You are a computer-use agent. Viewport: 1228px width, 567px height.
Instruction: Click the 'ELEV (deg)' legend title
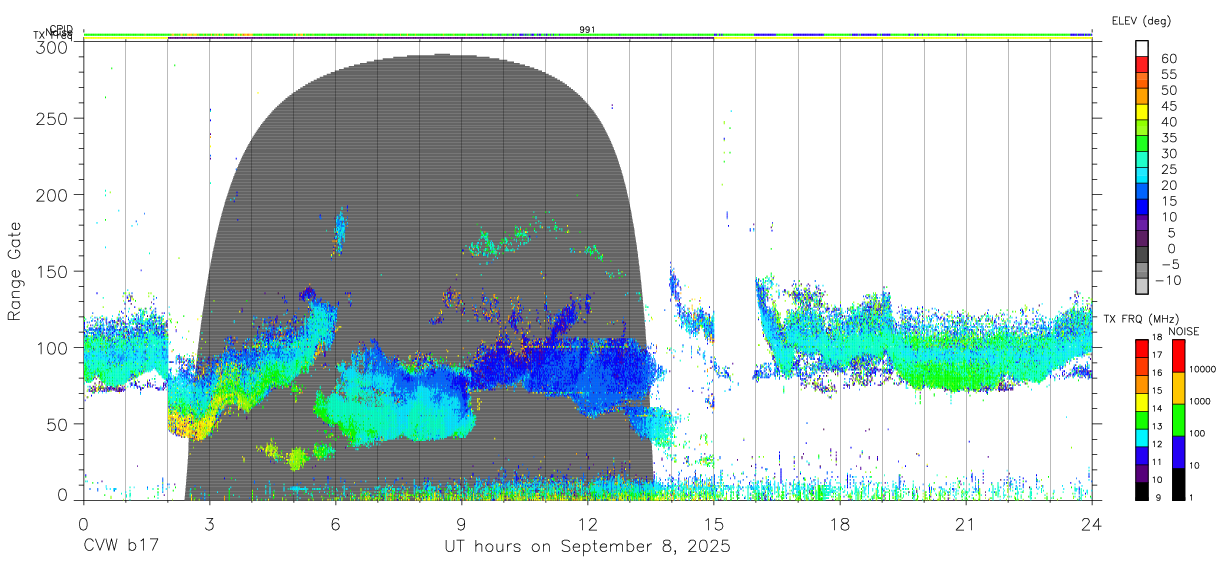tap(1141, 20)
